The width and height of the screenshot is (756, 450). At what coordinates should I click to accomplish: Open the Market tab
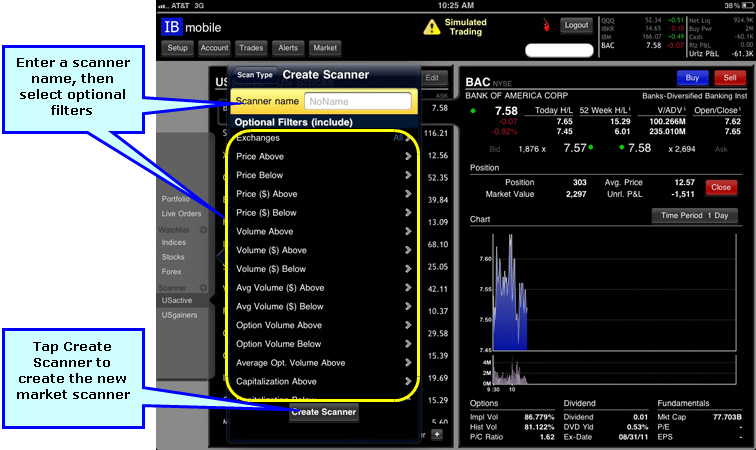(x=325, y=48)
